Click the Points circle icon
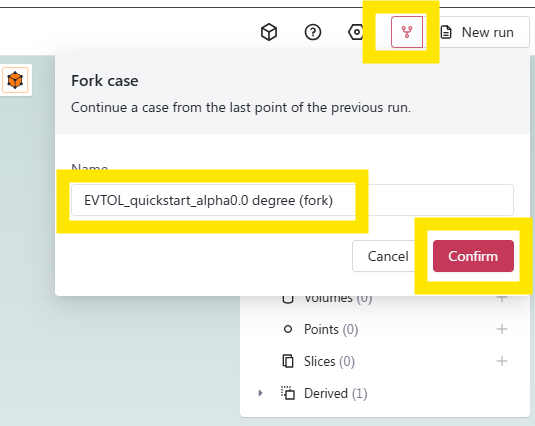The width and height of the screenshot is (535, 426). (288, 329)
